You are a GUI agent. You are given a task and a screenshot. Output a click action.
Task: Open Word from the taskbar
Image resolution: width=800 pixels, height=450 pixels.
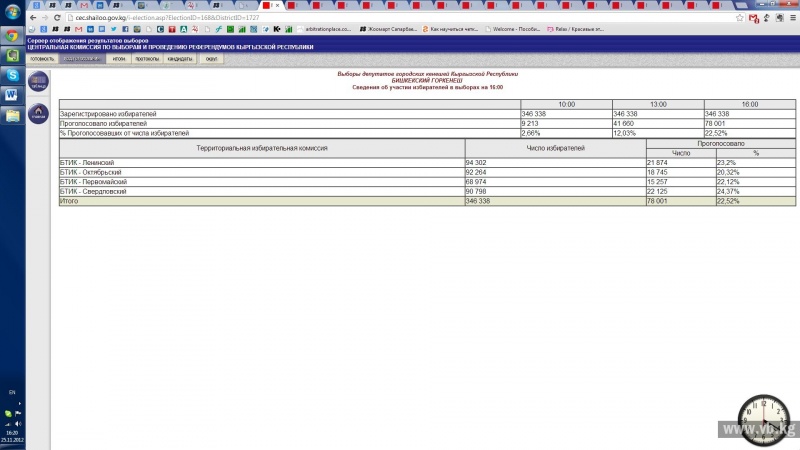tap(12, 95)
